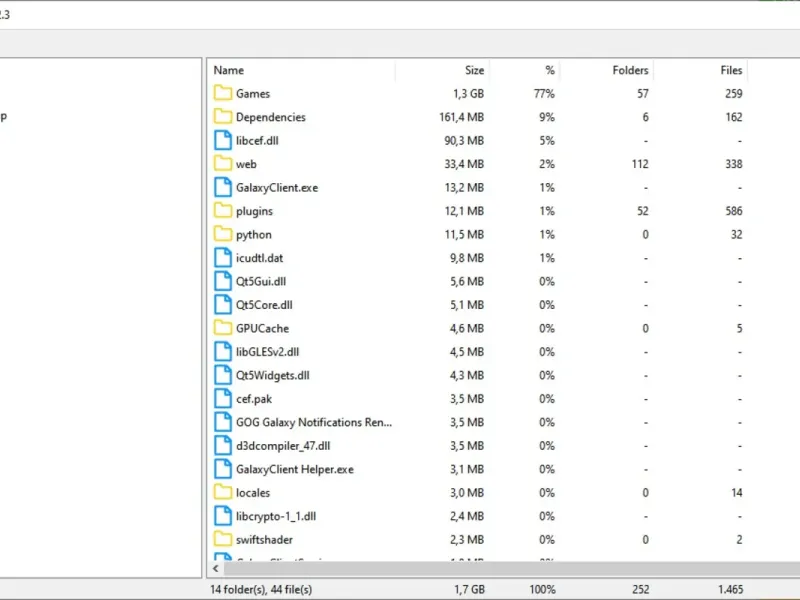Select the GOG Galaxy Notifications Ren... name
Screen dimensions: 800x600
tap(314, 422)
